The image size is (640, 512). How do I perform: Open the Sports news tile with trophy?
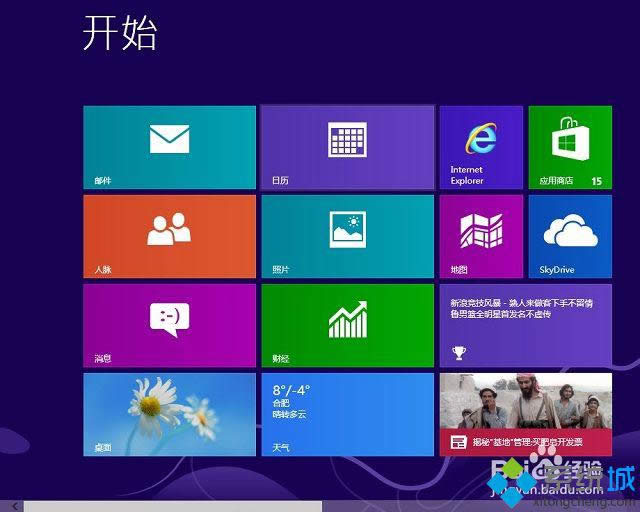[526, 325]
